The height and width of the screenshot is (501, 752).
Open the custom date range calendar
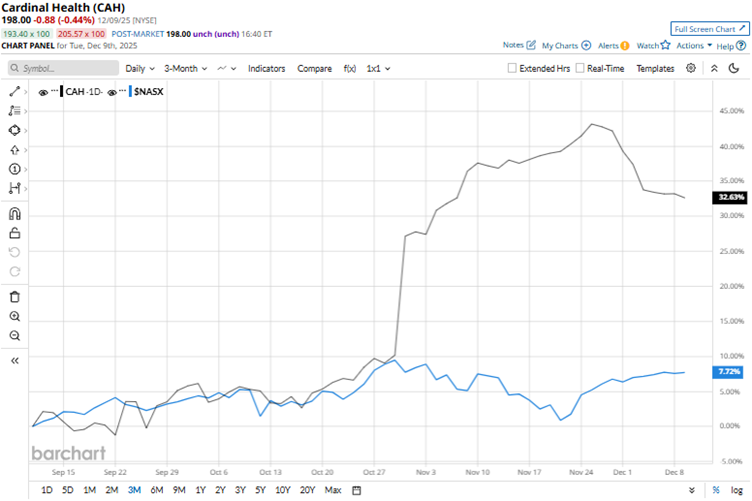pos(356,490)
